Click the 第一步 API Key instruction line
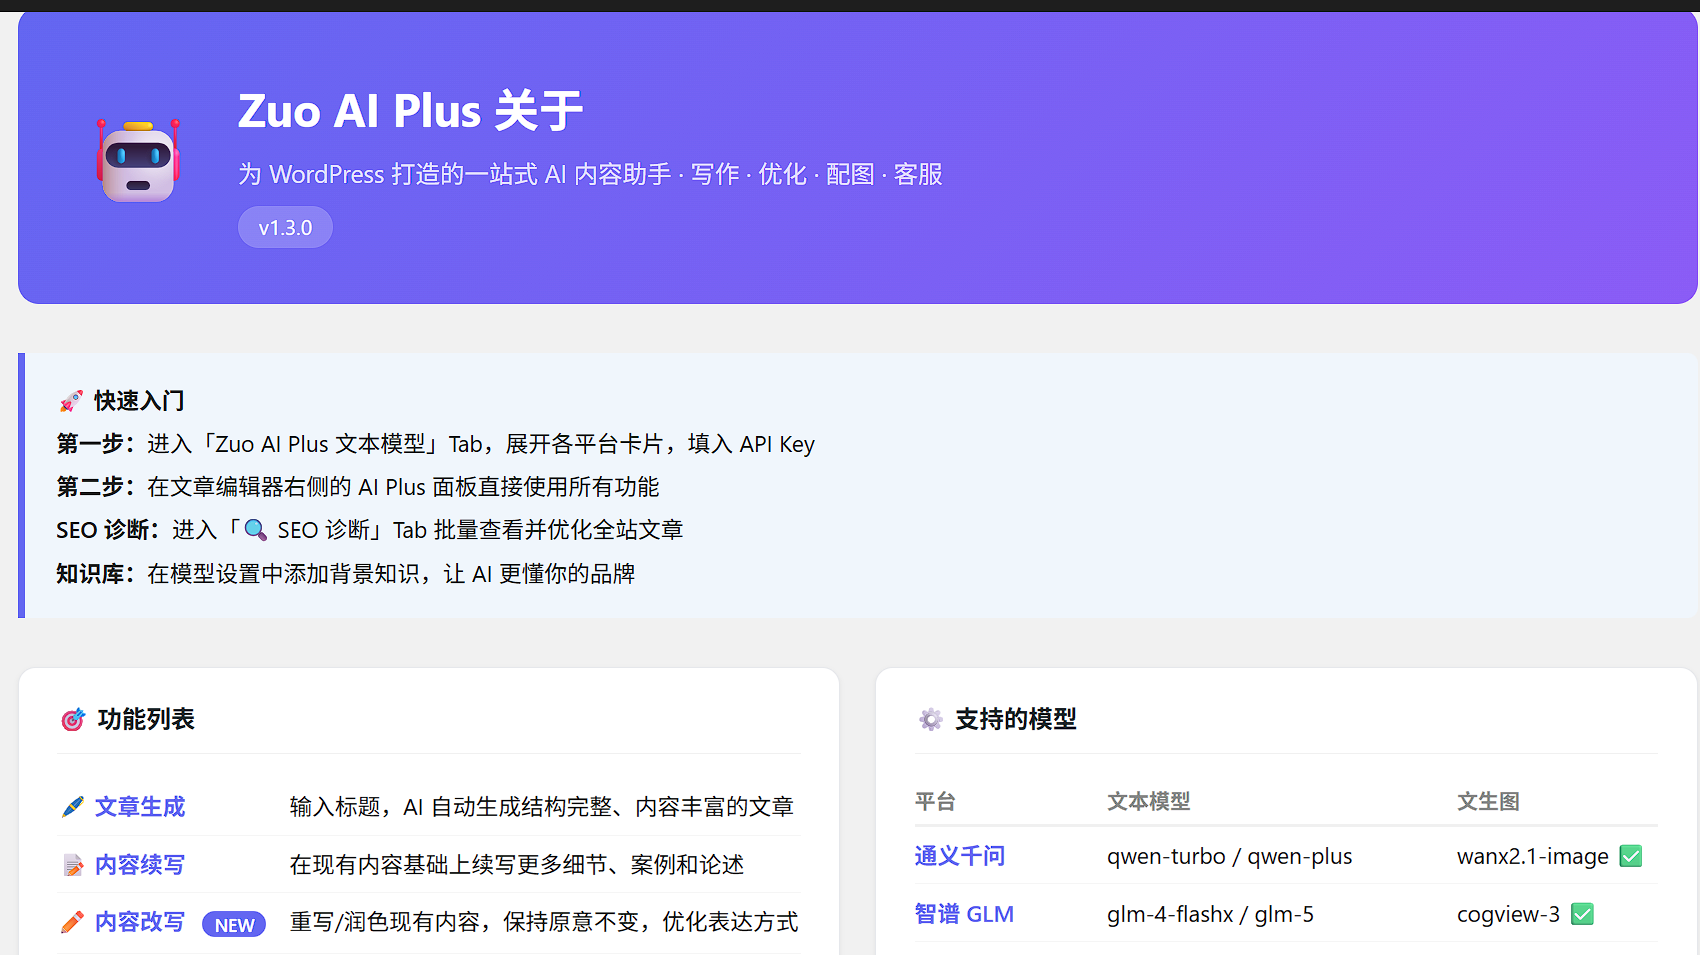The width and height of the screenshot is (1700, 955). [x=435, y=444]
